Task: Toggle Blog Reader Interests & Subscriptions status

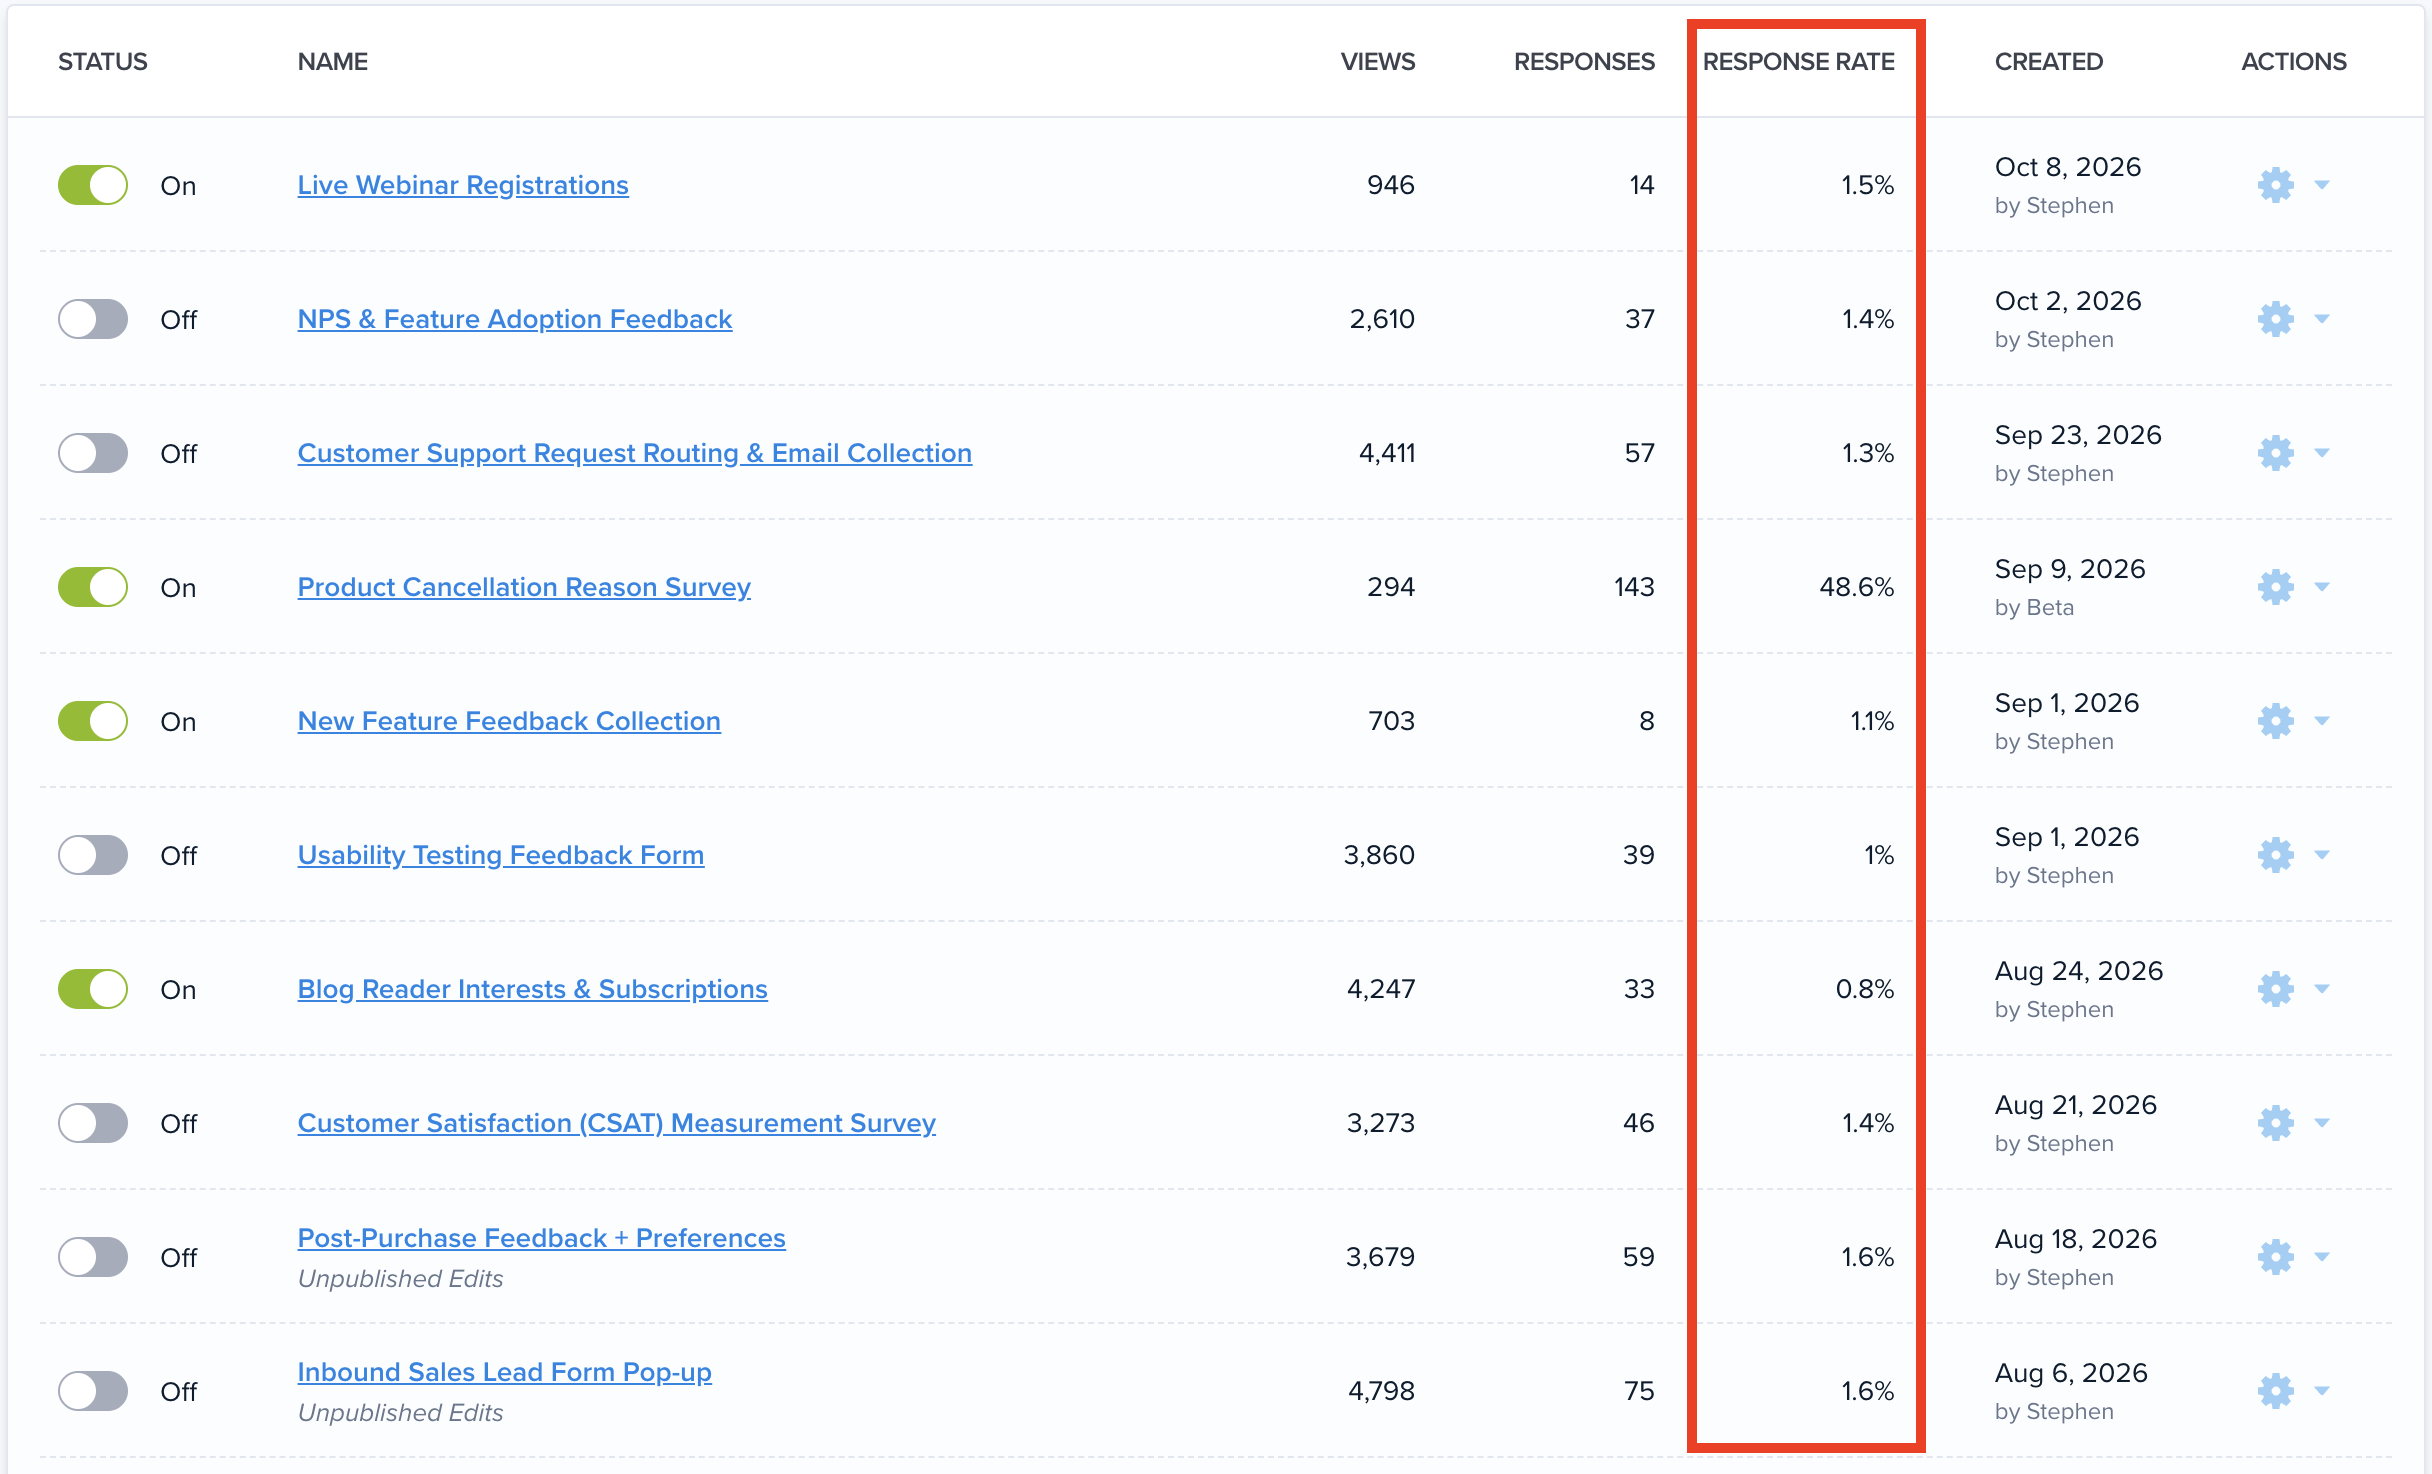Action: pyautogui.click(x=93, y=989)
